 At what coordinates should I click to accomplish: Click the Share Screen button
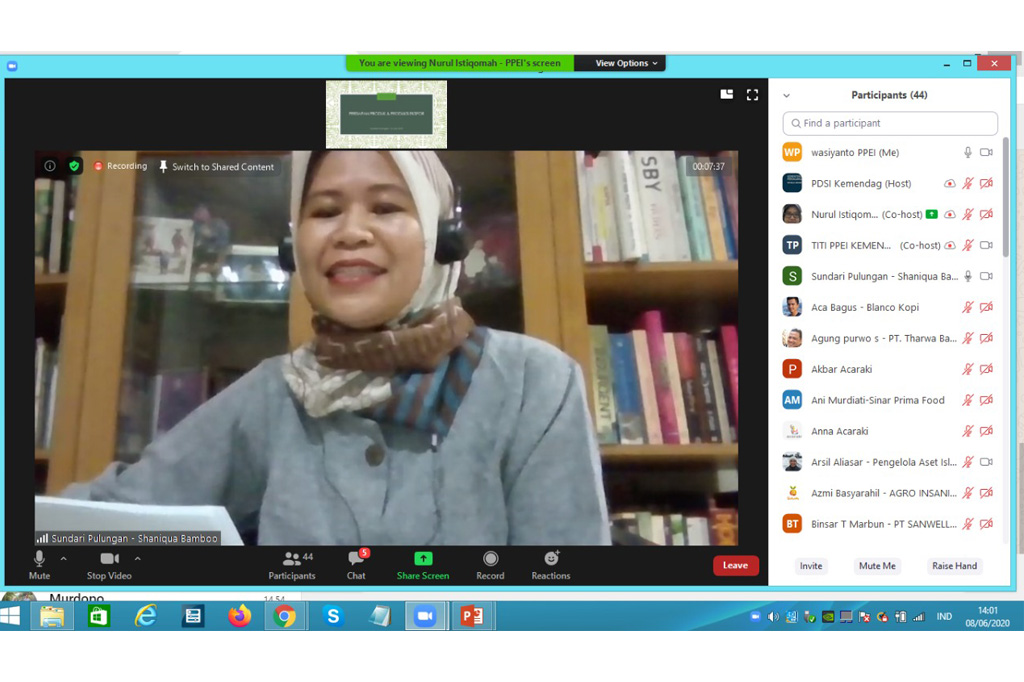423,560
